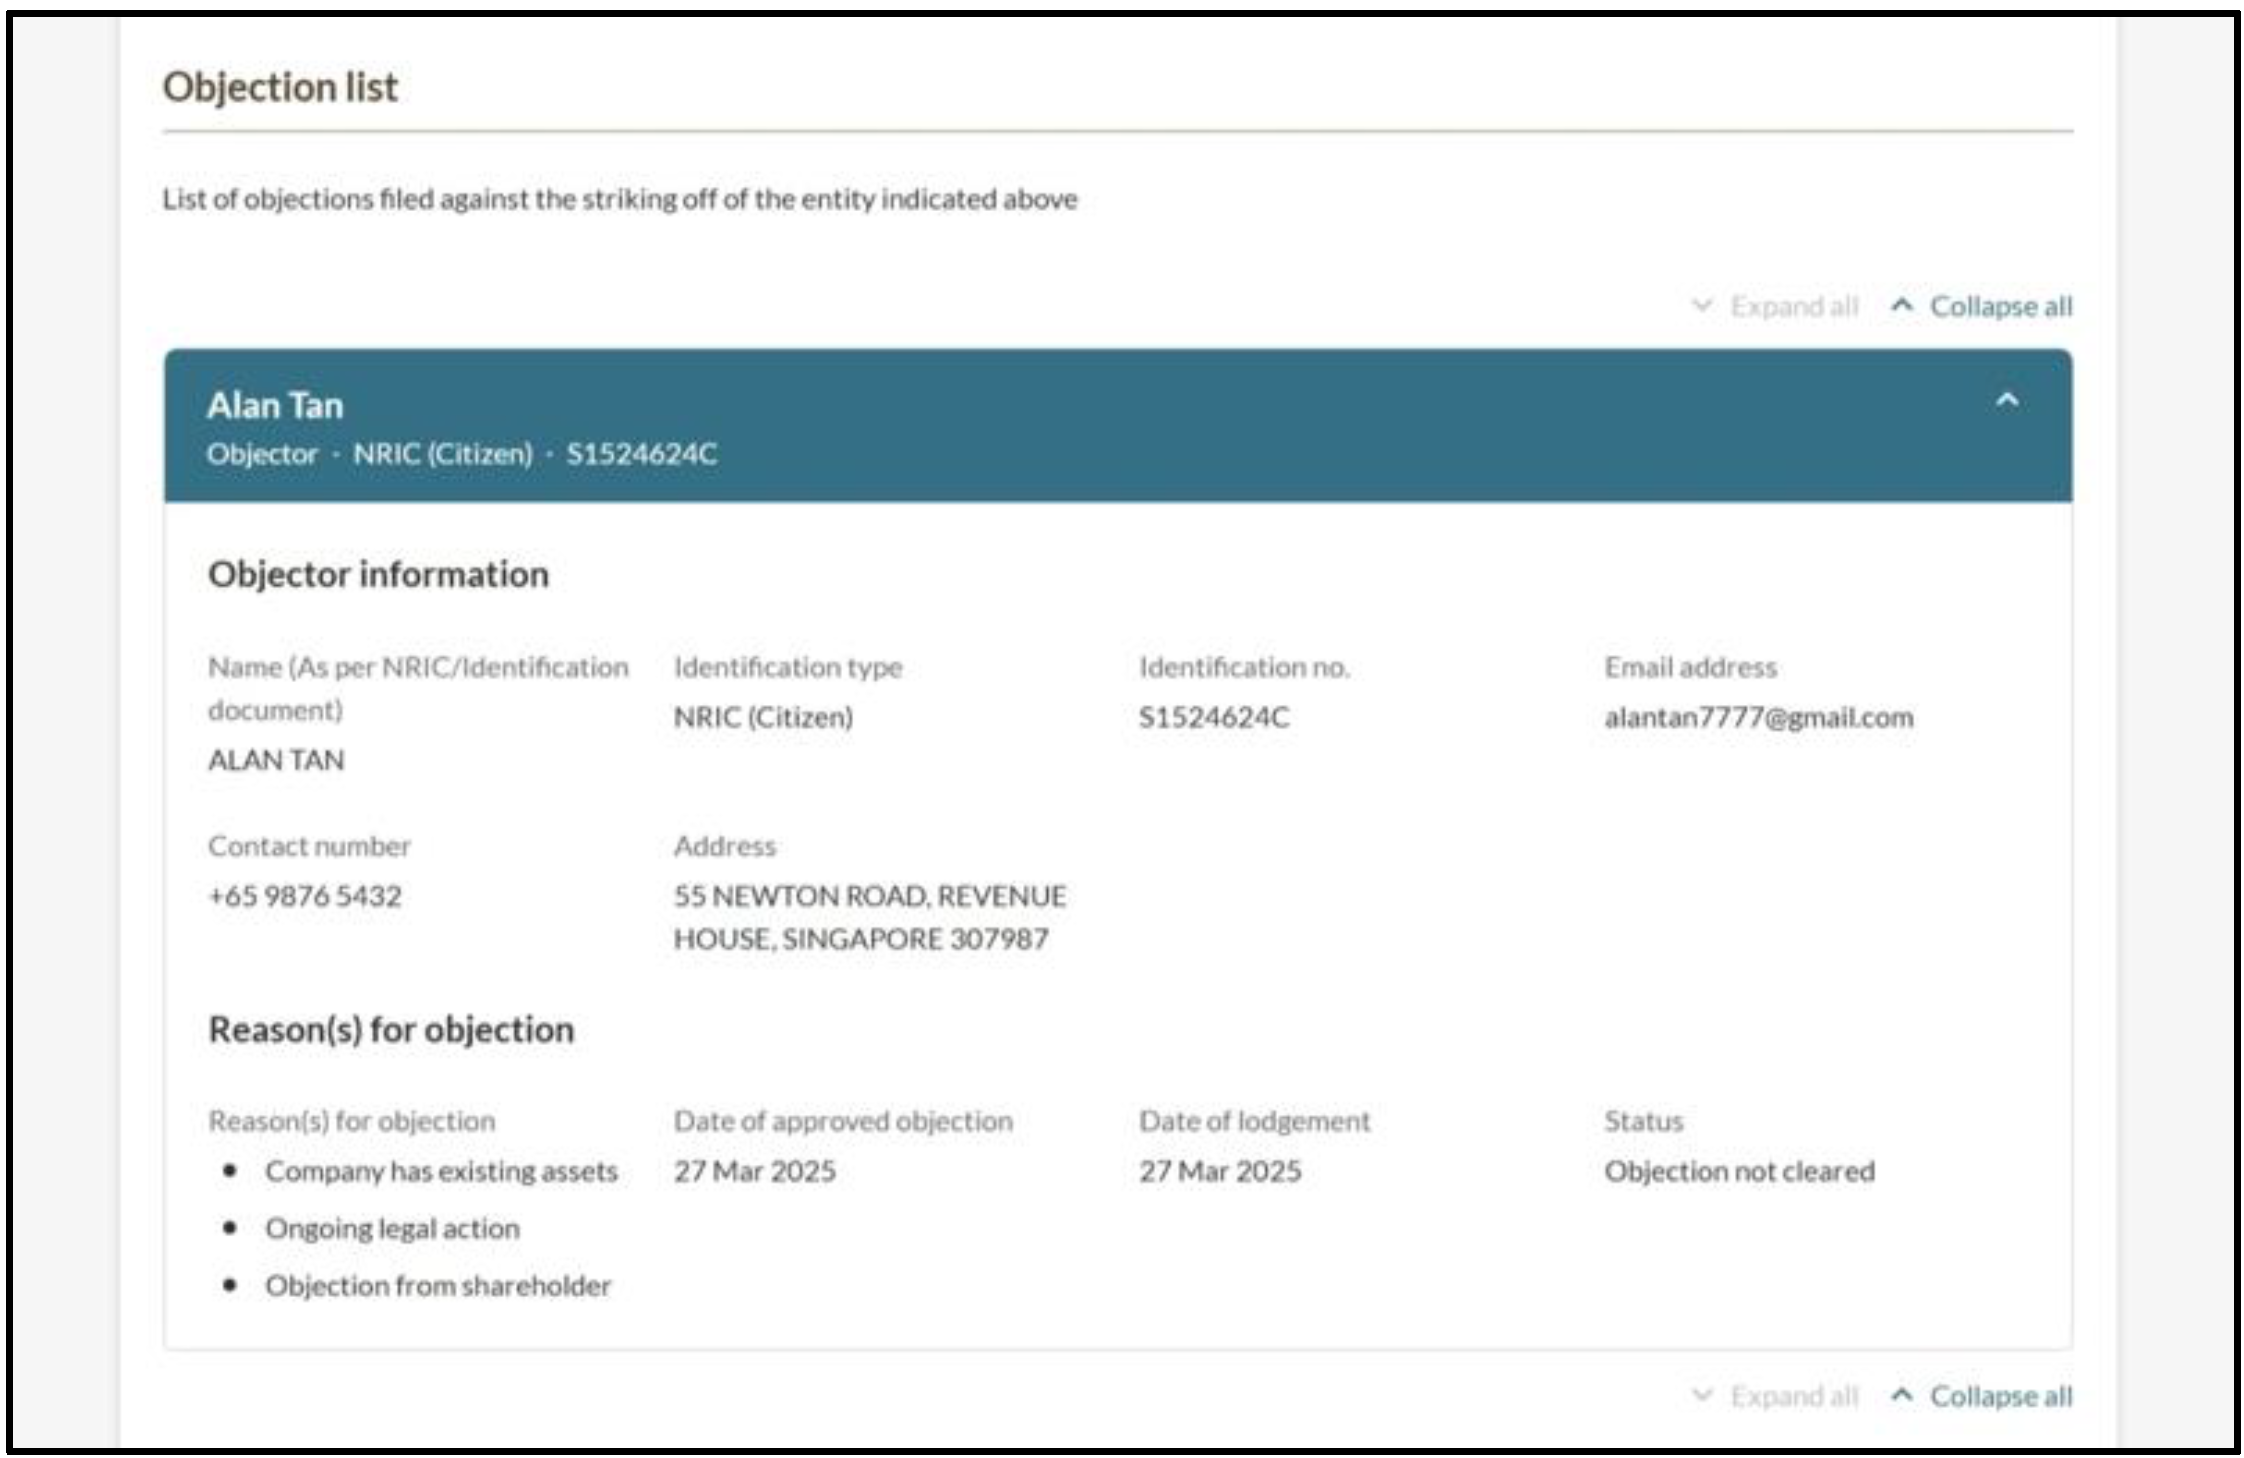Viewport: 2244px width, 1458px height.
Task: Click bottom Collapse all link
Action: 1999,1395
